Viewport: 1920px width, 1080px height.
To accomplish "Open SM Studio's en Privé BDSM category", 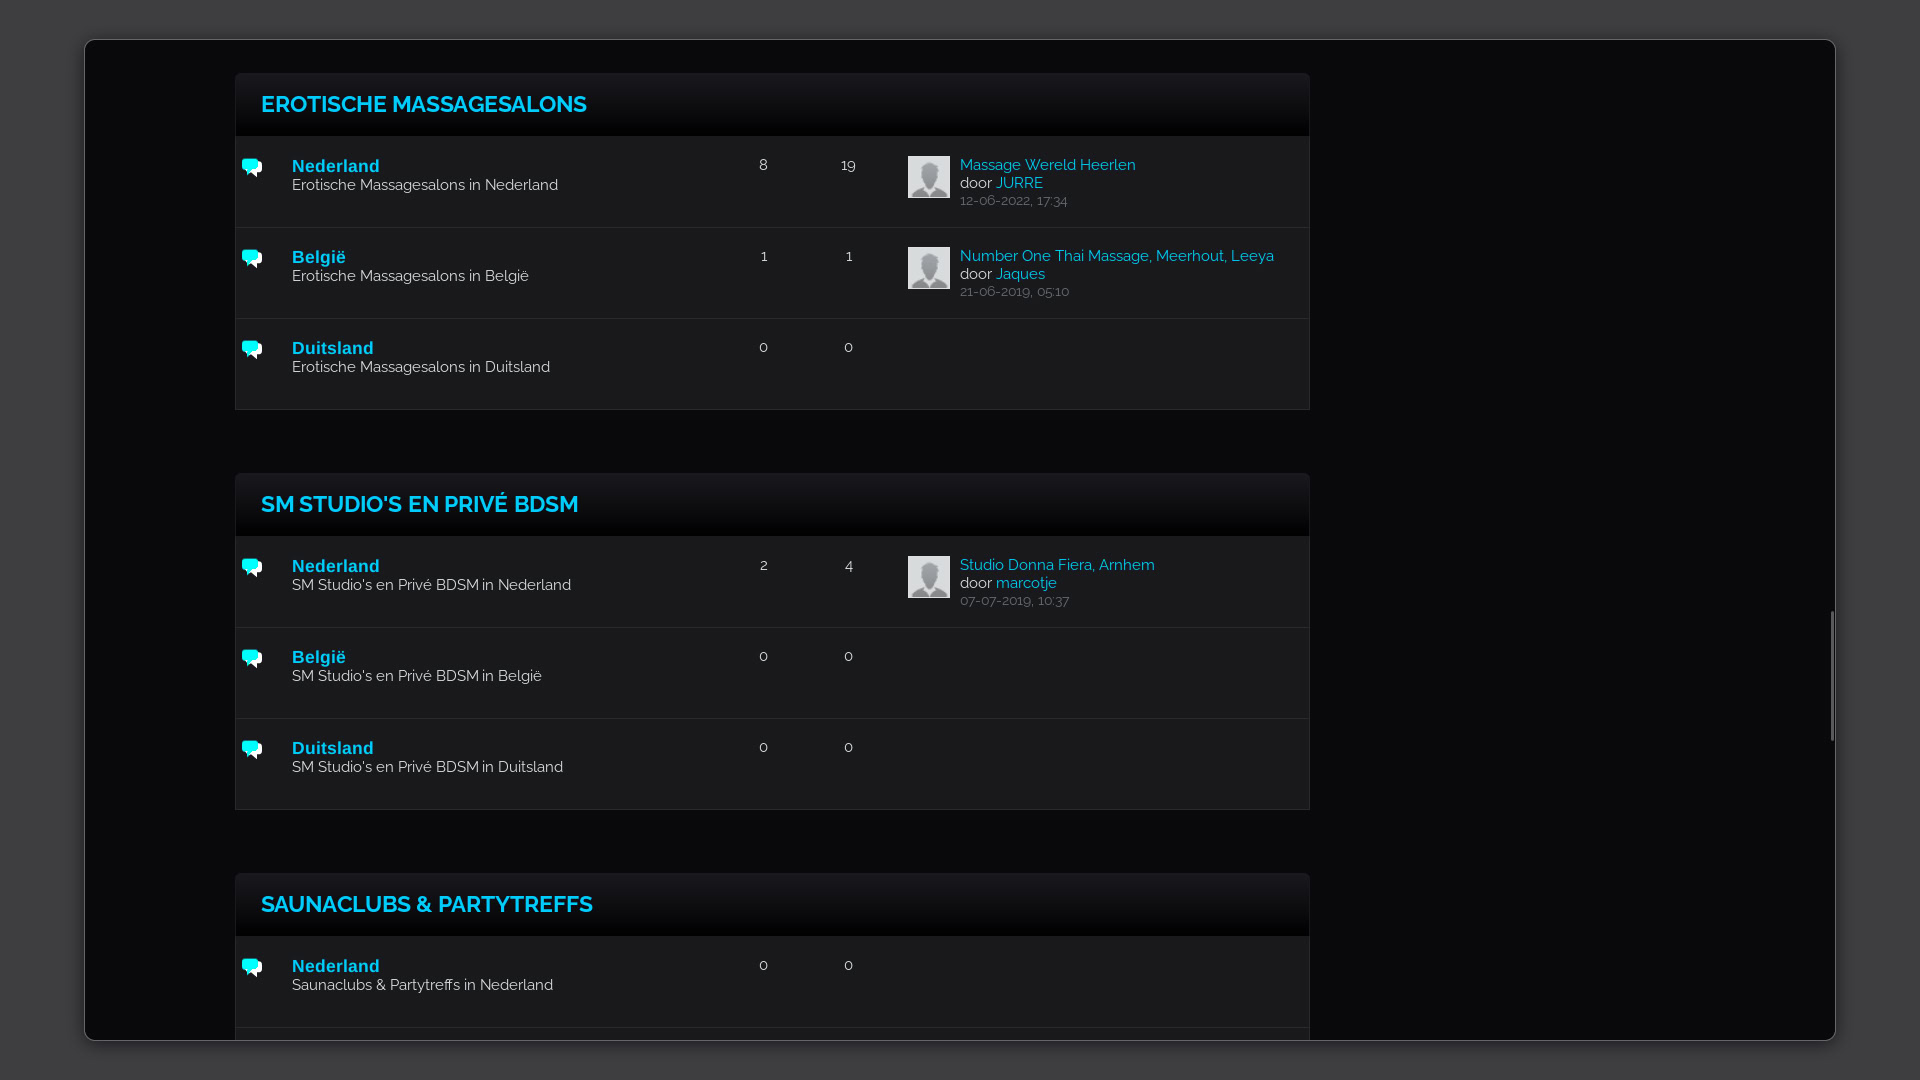I will (x=419, y=504).
